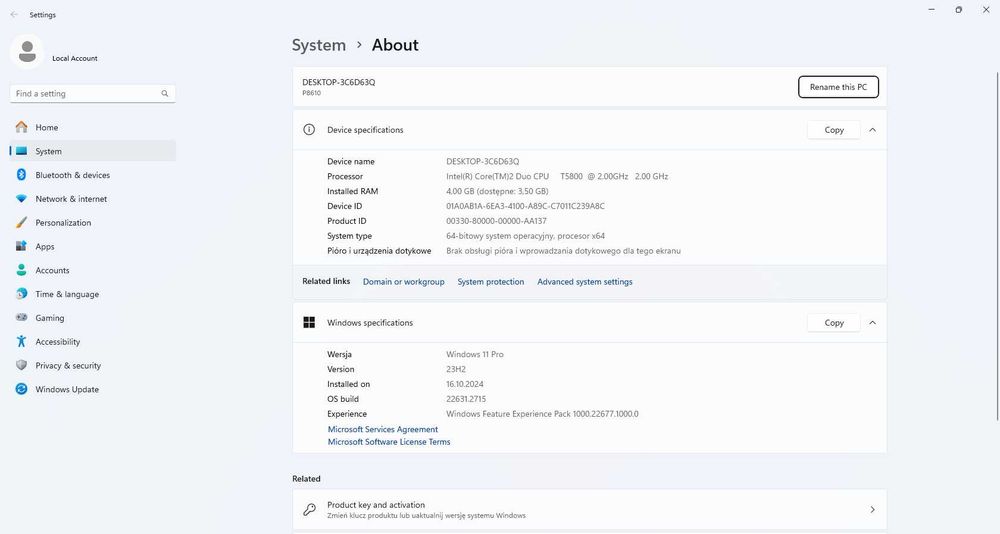Image resolution: width=1000 pixels, height=534 pixels.
Task: Click the Accessibility figure icon
Action: [x=21, y=342]
